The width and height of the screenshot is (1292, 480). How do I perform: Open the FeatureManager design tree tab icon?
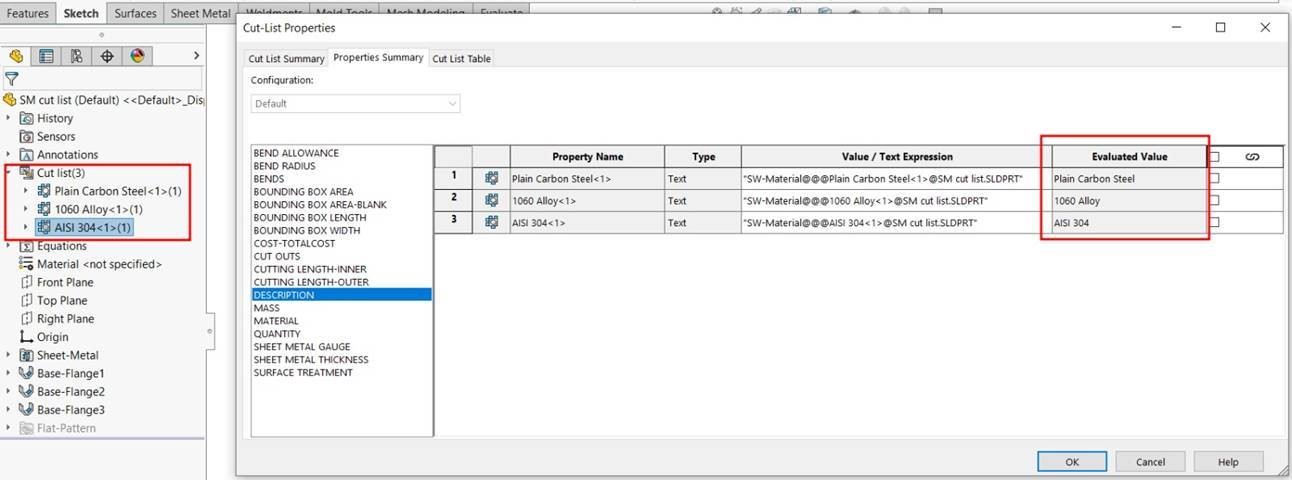16,56
